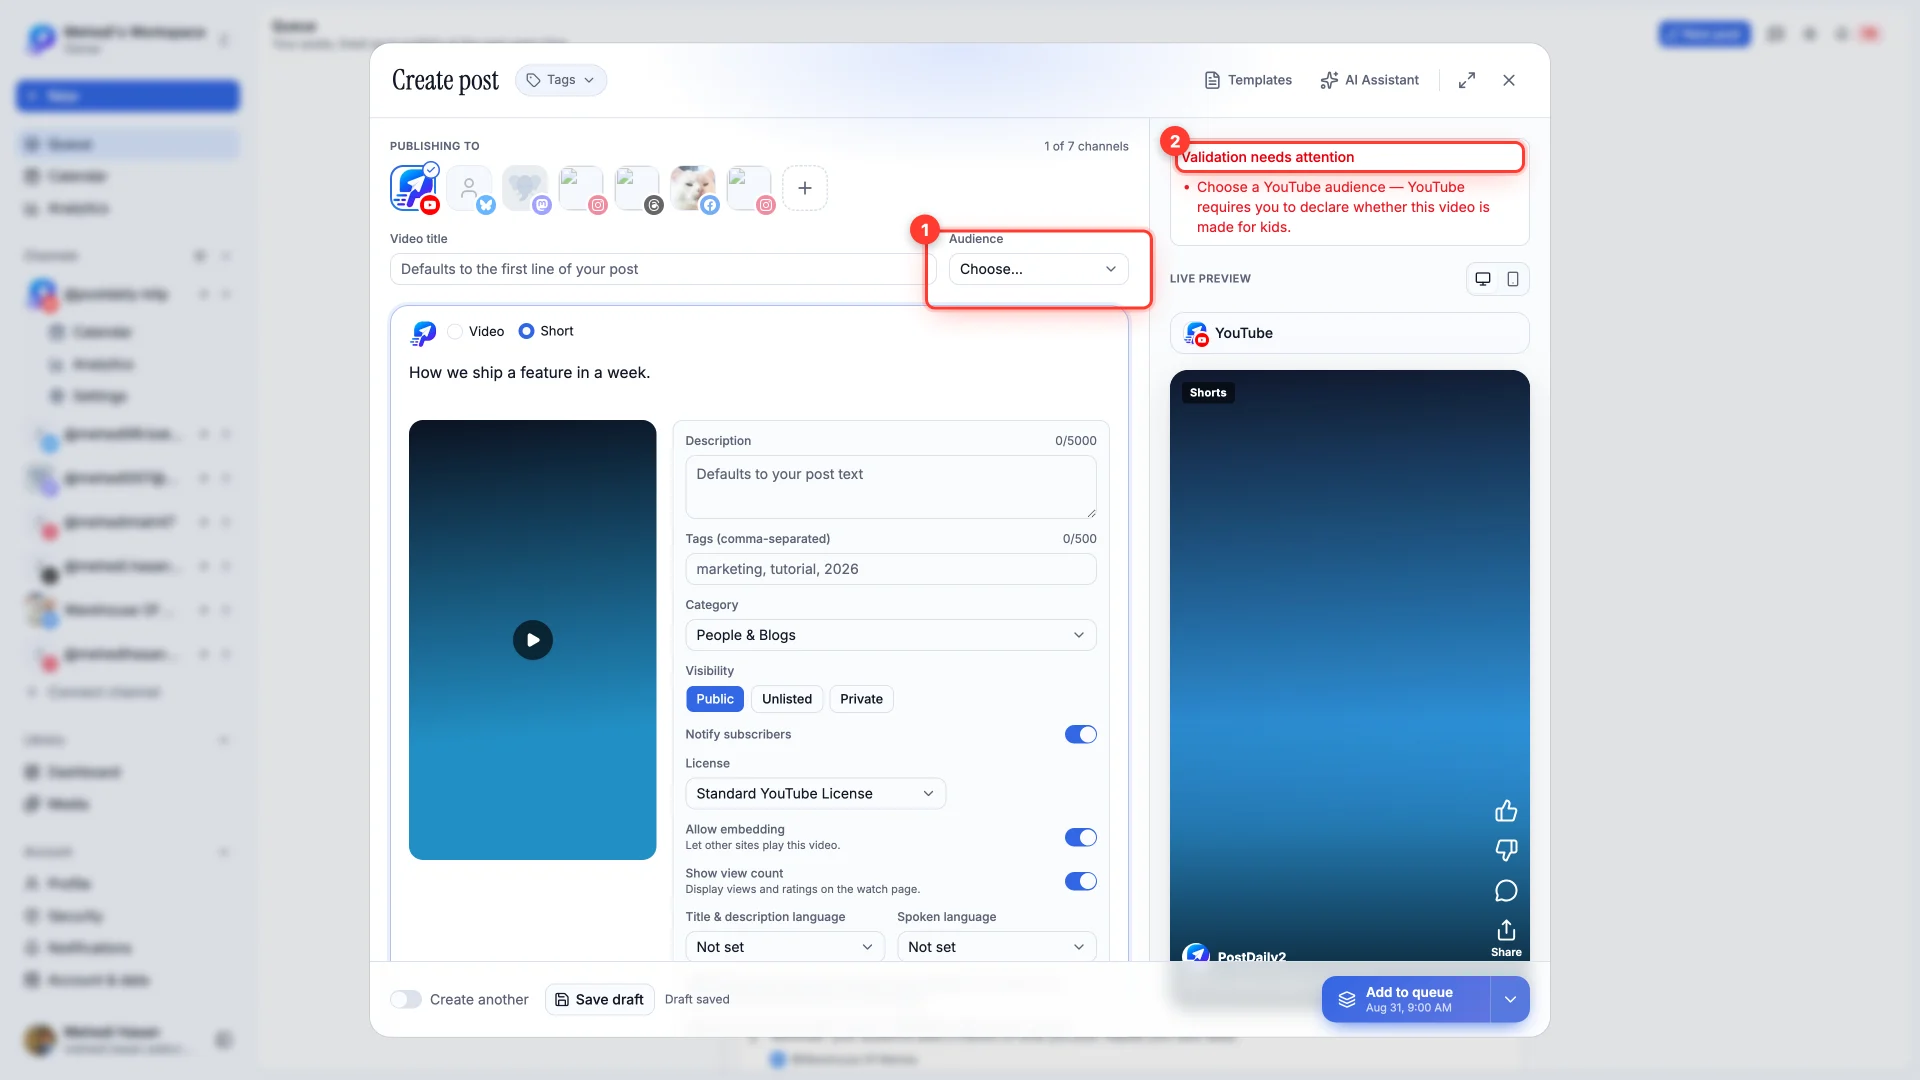Click Save draft button

pyautogui.click(x=599, y=1000)
